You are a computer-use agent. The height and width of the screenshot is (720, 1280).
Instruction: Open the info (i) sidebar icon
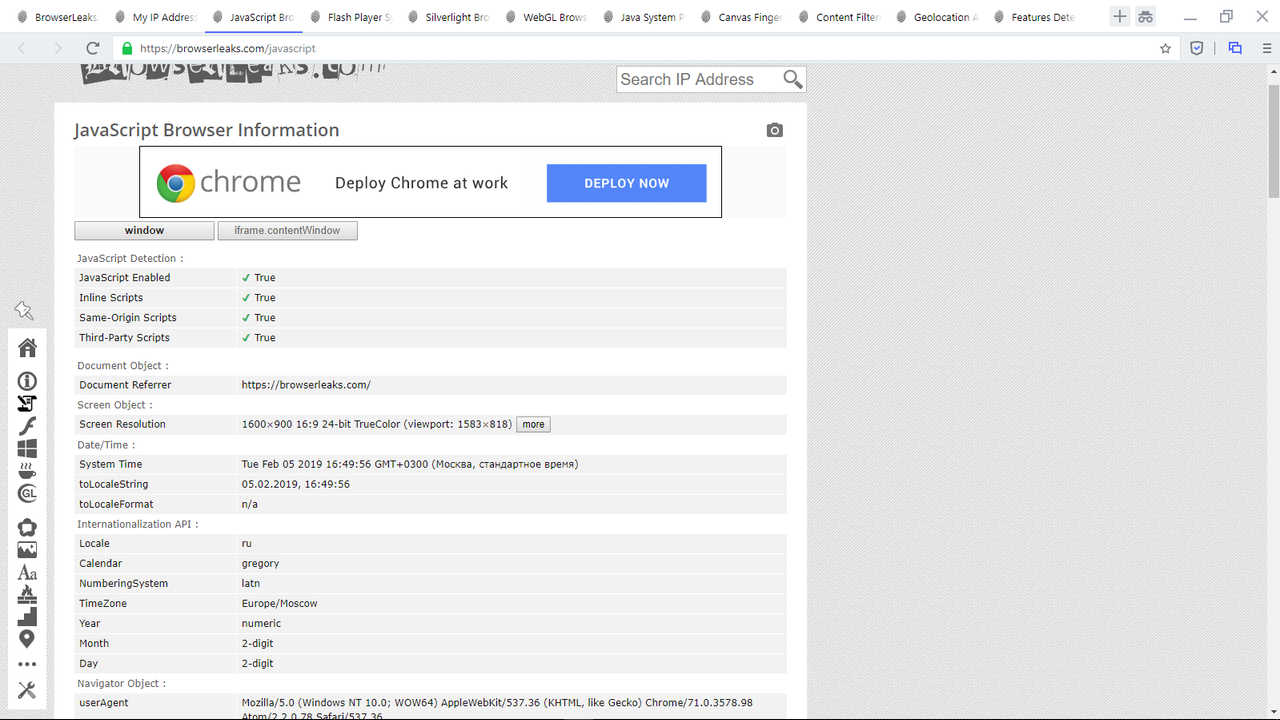[x=27, y=381]
